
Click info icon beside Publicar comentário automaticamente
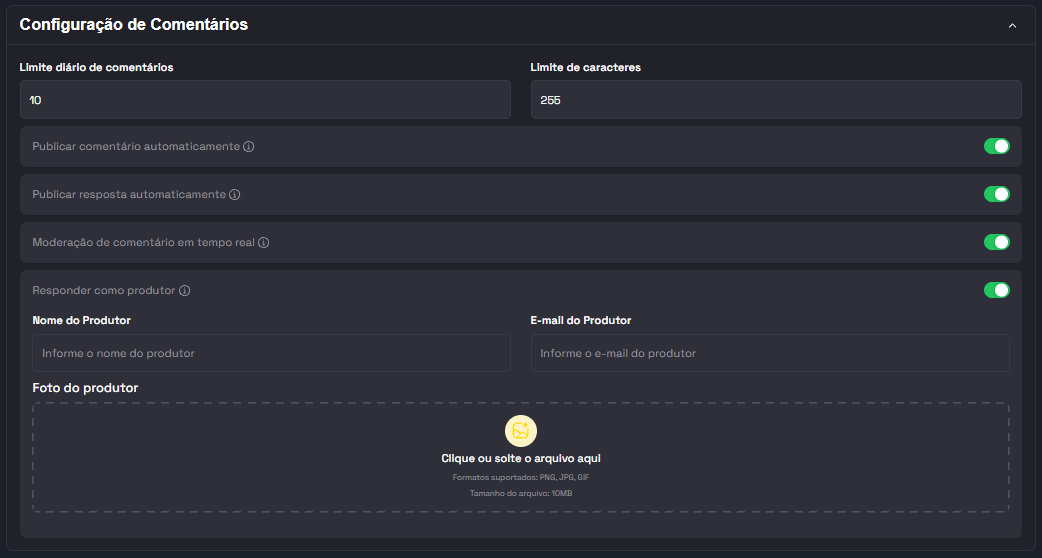(249, 147)
